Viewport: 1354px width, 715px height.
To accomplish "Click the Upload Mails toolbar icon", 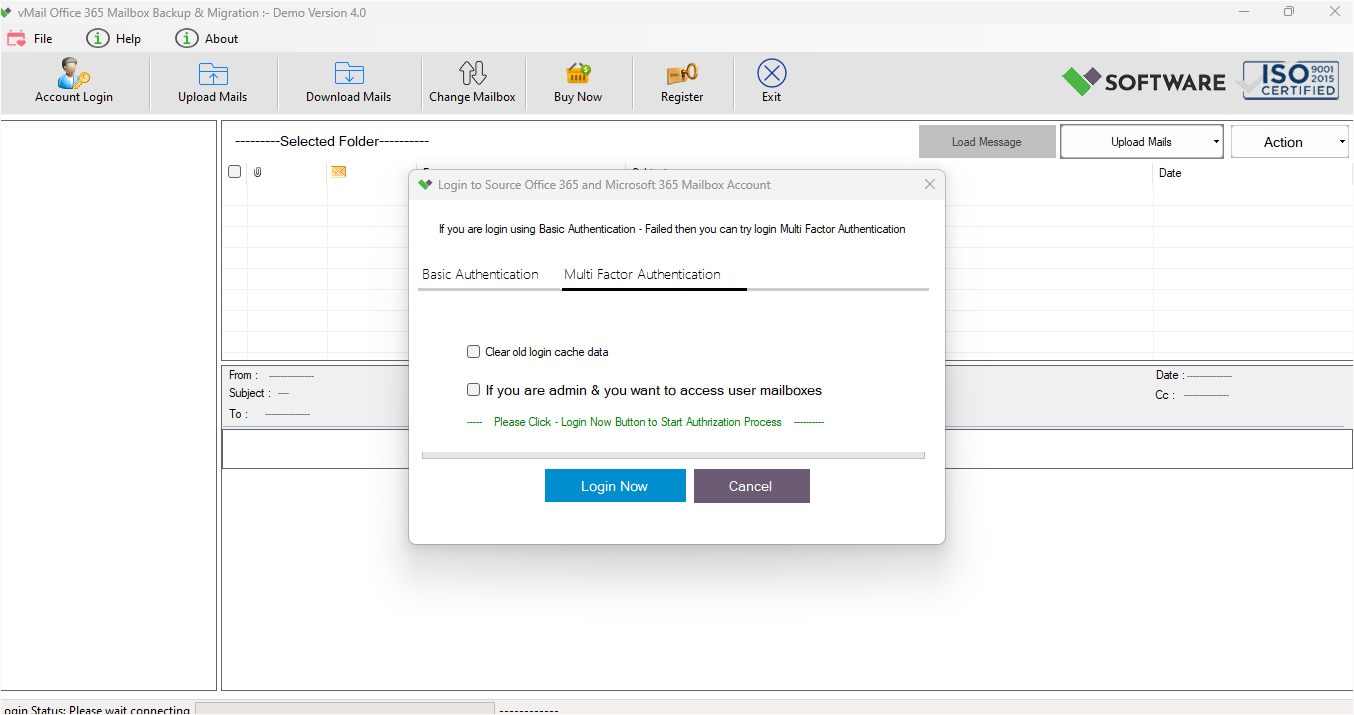I will tap(213, 74).
